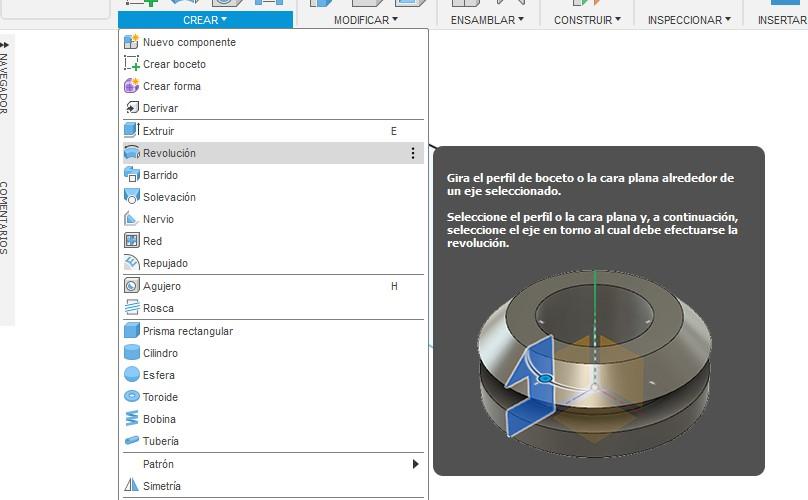Viewport: 808px width, 500px height.
Task: Click the Bobina label
Action: click(159, 419)
